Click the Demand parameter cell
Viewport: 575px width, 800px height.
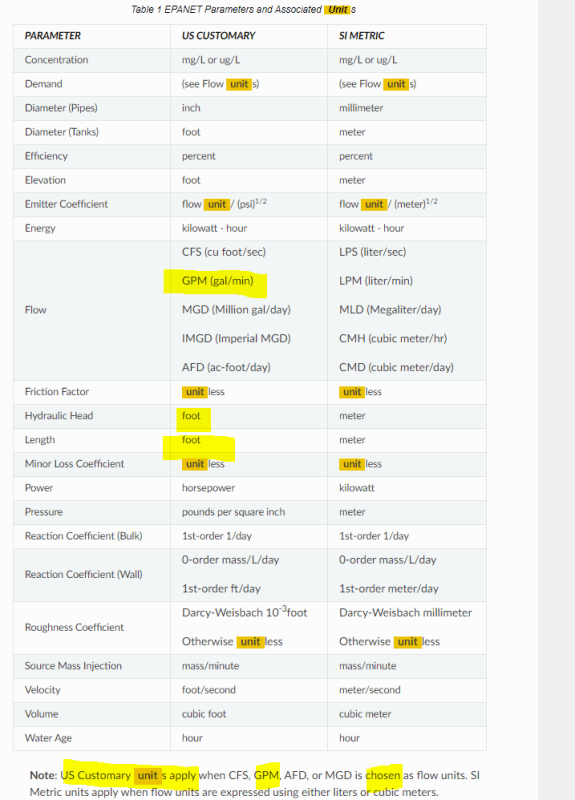click(x=43, y=84)
